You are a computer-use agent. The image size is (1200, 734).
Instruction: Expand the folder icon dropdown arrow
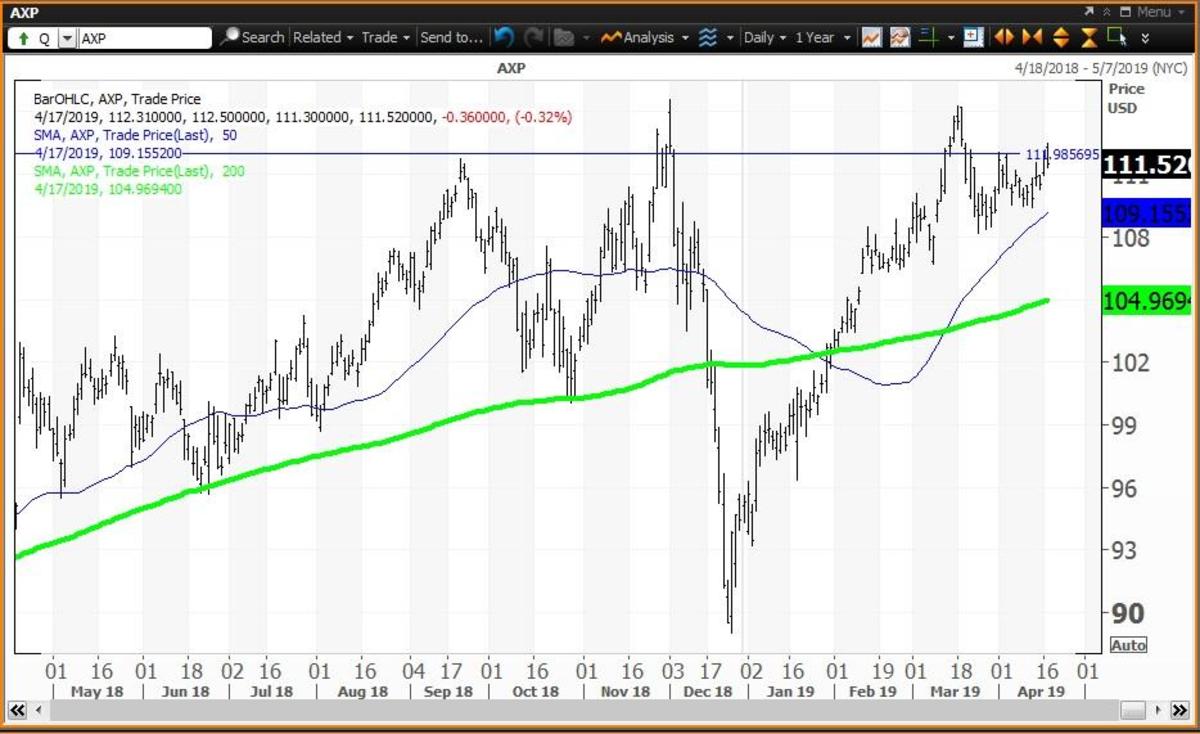point(585,38)
